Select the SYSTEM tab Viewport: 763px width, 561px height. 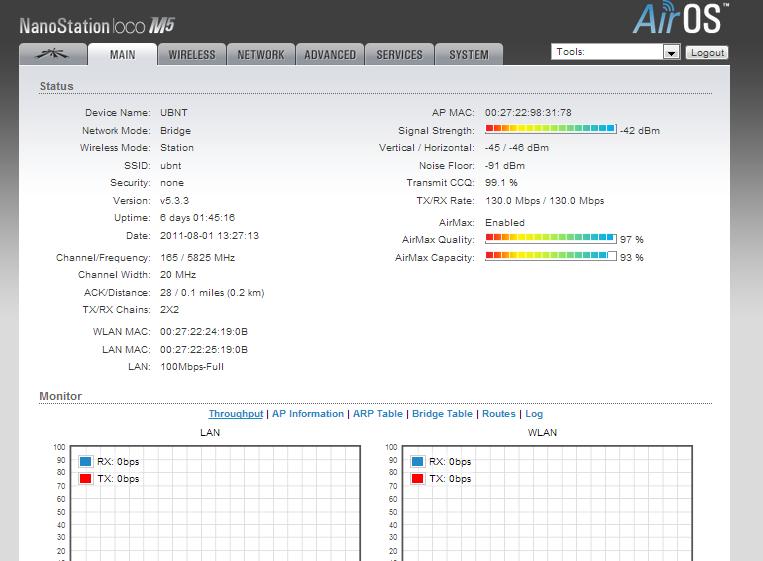[468, 55]
